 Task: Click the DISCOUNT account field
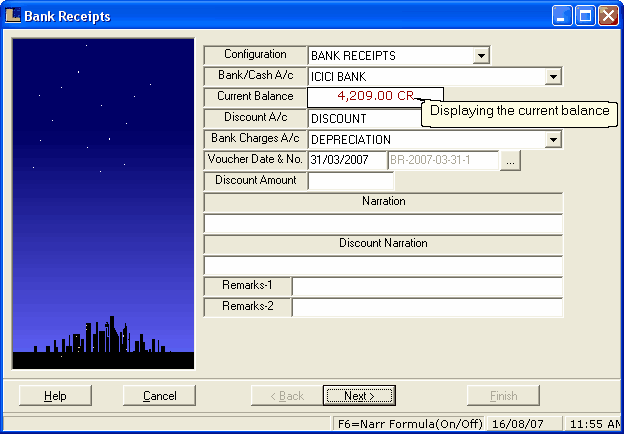click(x=364, y=119)
